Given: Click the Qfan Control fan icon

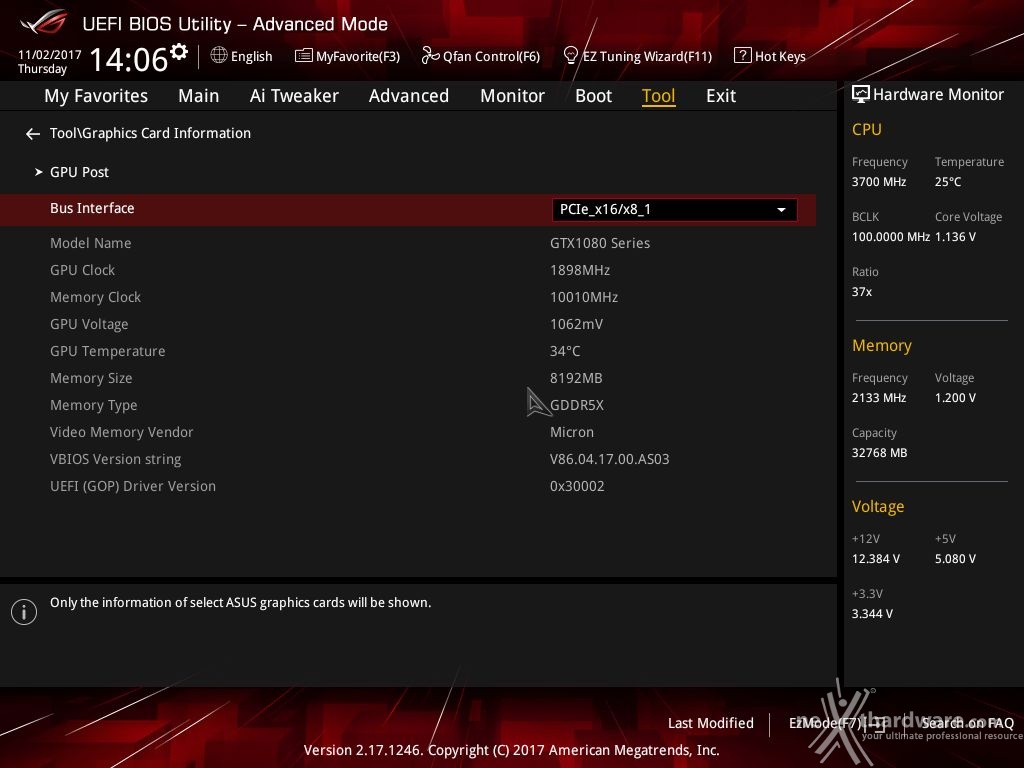Looking at the screenshot, I should (x=430, y=56).
